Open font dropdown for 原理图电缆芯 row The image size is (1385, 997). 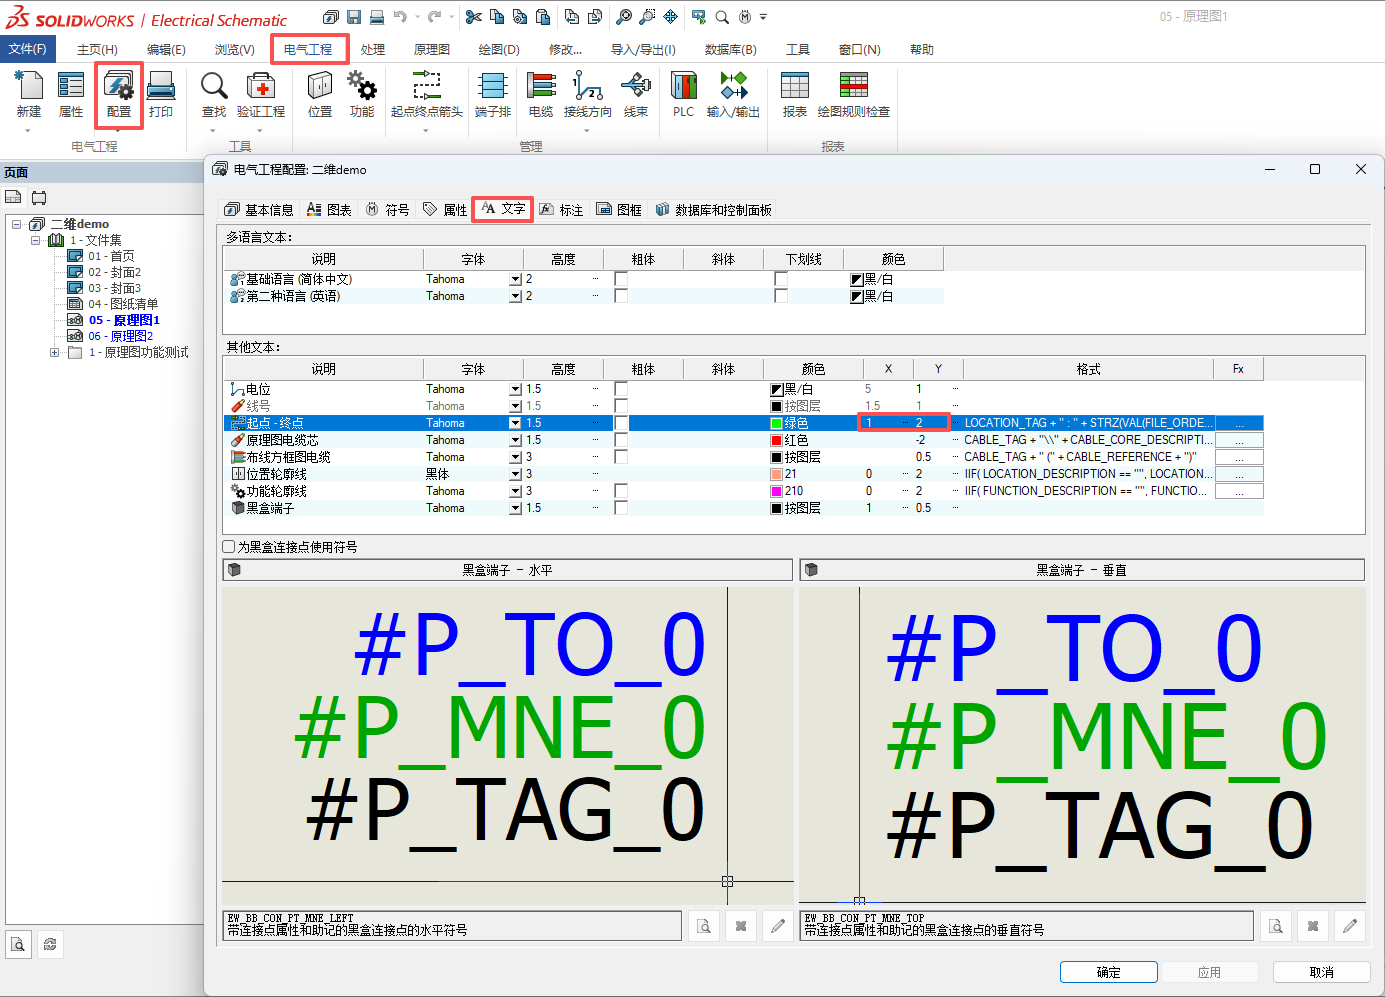[x=516, y=440]
